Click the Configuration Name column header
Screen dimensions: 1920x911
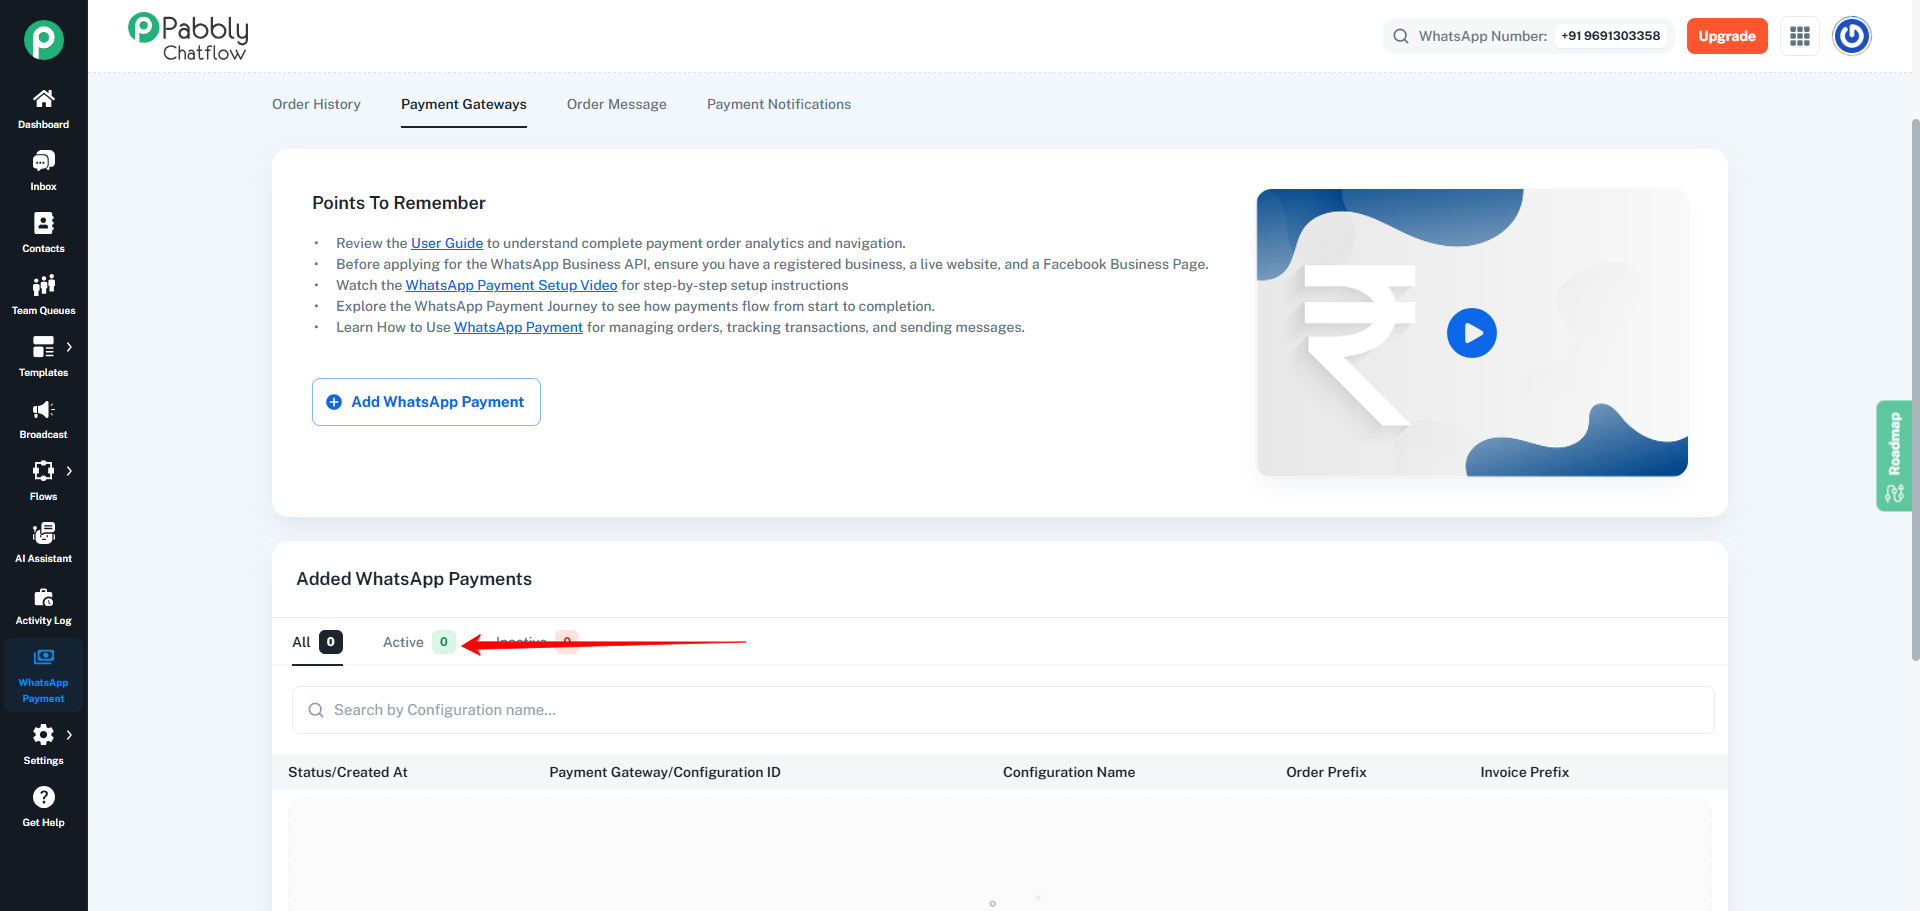1069,772
